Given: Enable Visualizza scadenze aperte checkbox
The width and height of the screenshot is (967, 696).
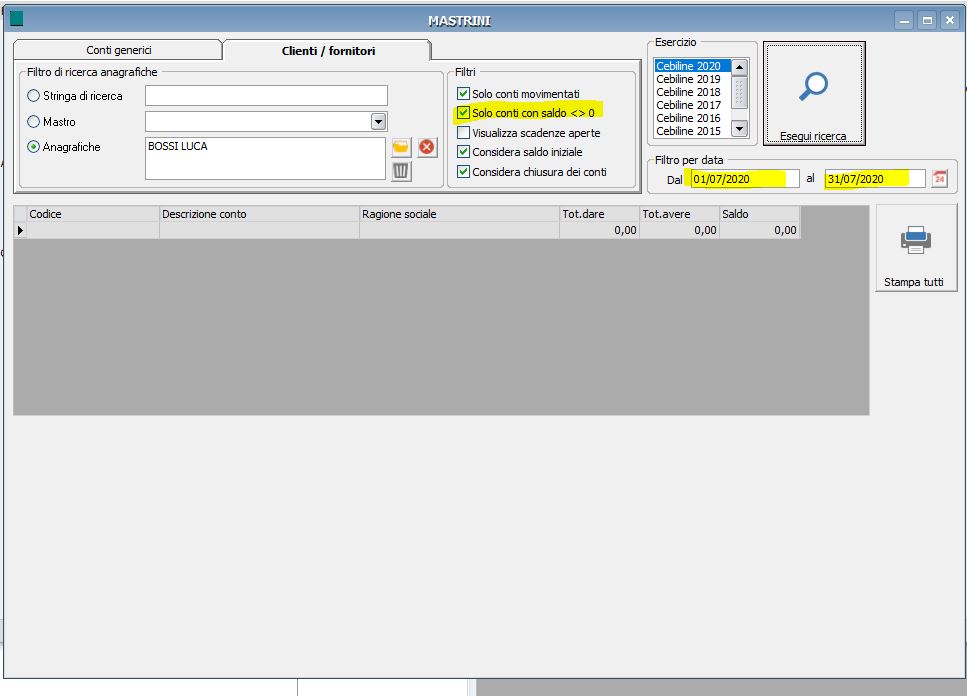Looking at the screenshot, I should pyautogui.click(x=463, y=133).
